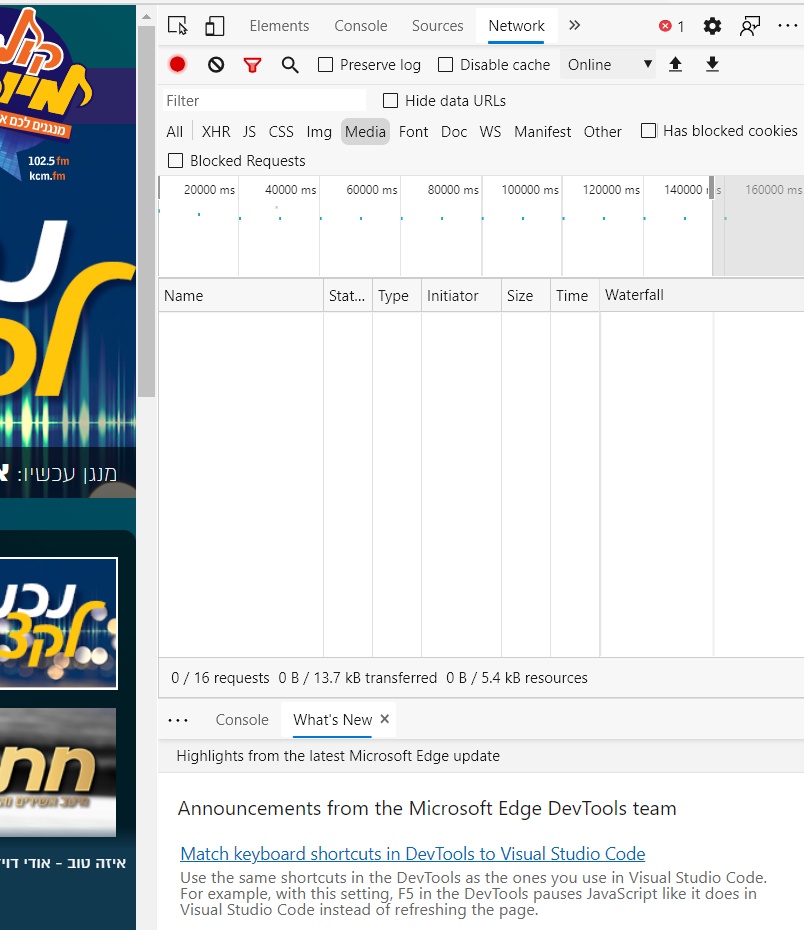Toggle device emulation icon
Screen dimensions: 804x930
(214, 26)
